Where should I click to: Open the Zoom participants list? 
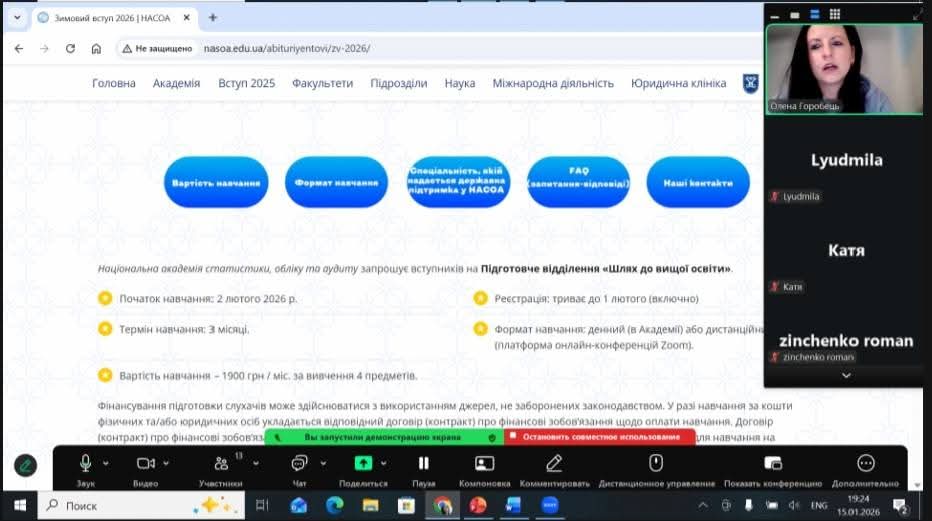coord(221,464)
